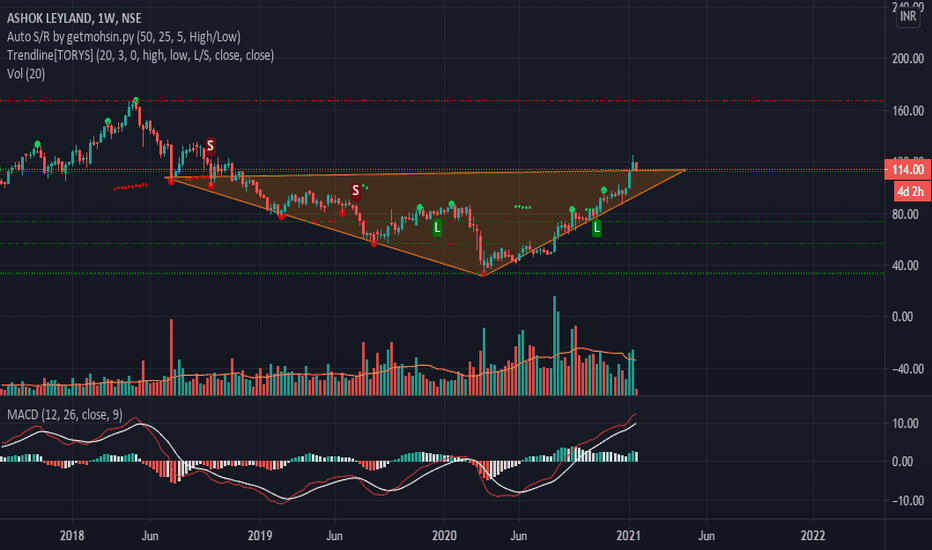Select the L long signal marker in late 2020
Viewport: 932px width, 550px height.
click(x=596, y=228)
